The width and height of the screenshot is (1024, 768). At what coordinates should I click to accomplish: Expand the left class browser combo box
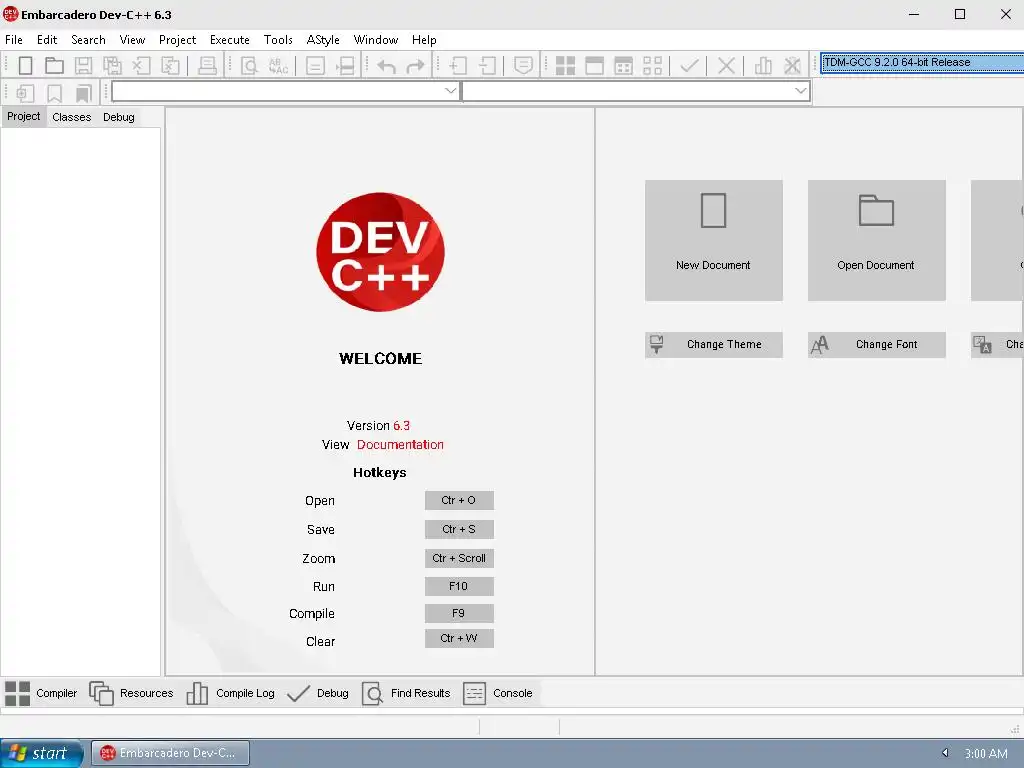click(x=450, y=90)
